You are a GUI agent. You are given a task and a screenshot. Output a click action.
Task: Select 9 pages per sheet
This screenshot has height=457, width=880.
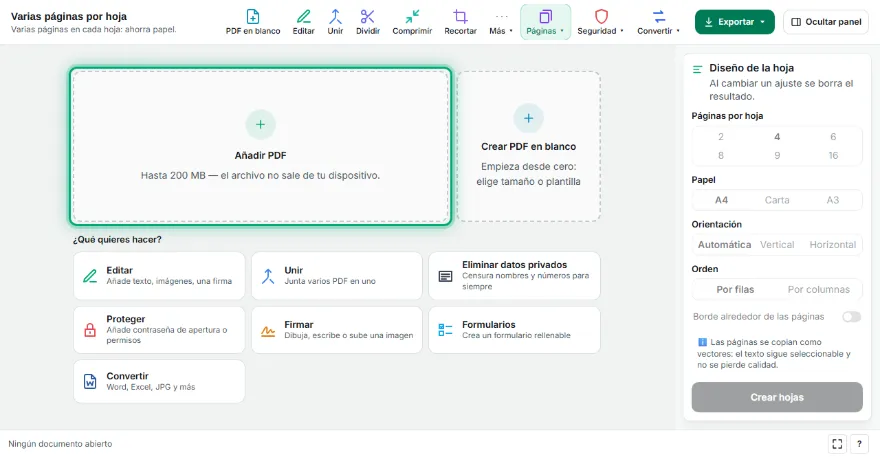[777, 156]
